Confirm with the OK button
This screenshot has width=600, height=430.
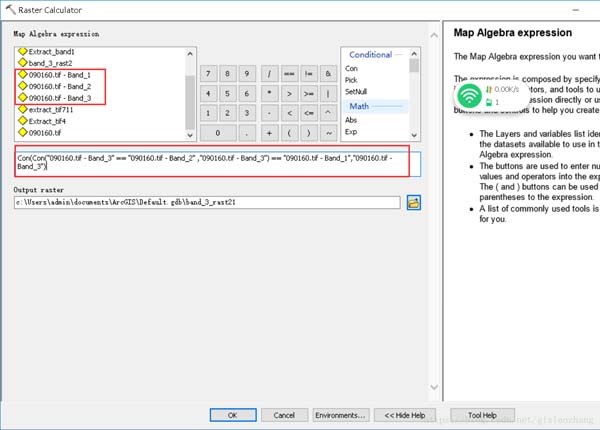233,415
